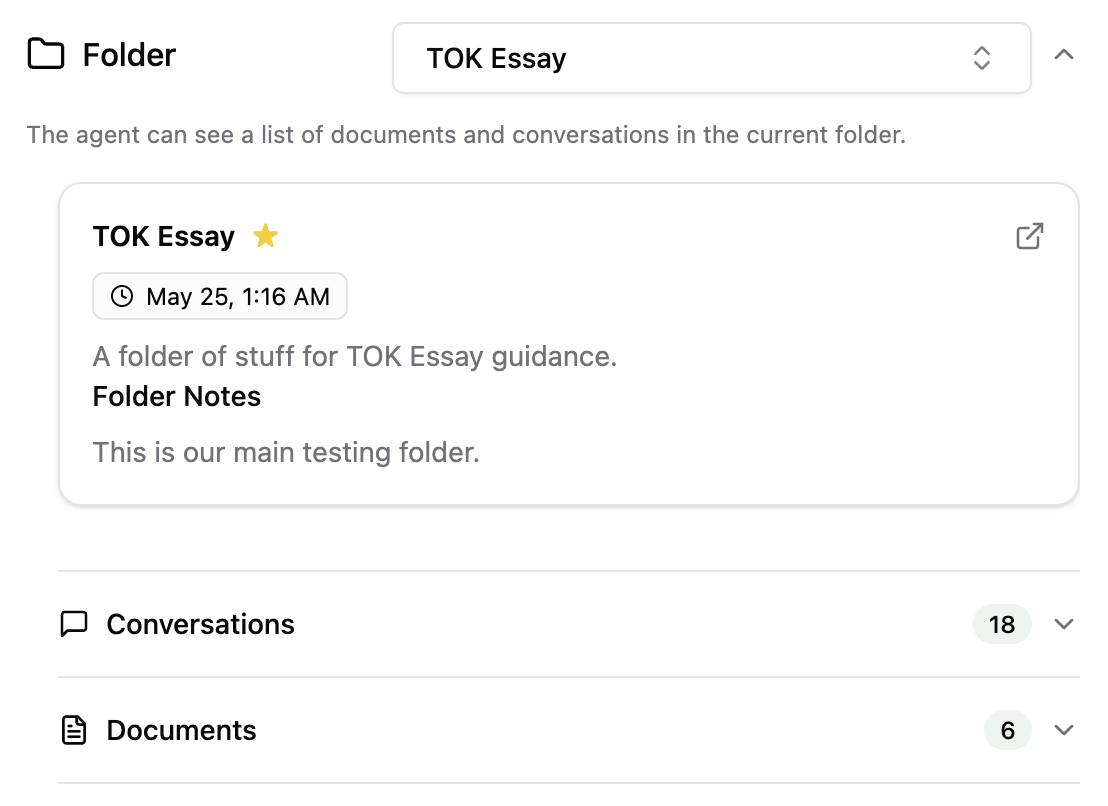The width and height of the screenshot is (1108, 806).
Task: Click the 6 documents count badge
Action: pyautogui.click(x=1007, y=730)
